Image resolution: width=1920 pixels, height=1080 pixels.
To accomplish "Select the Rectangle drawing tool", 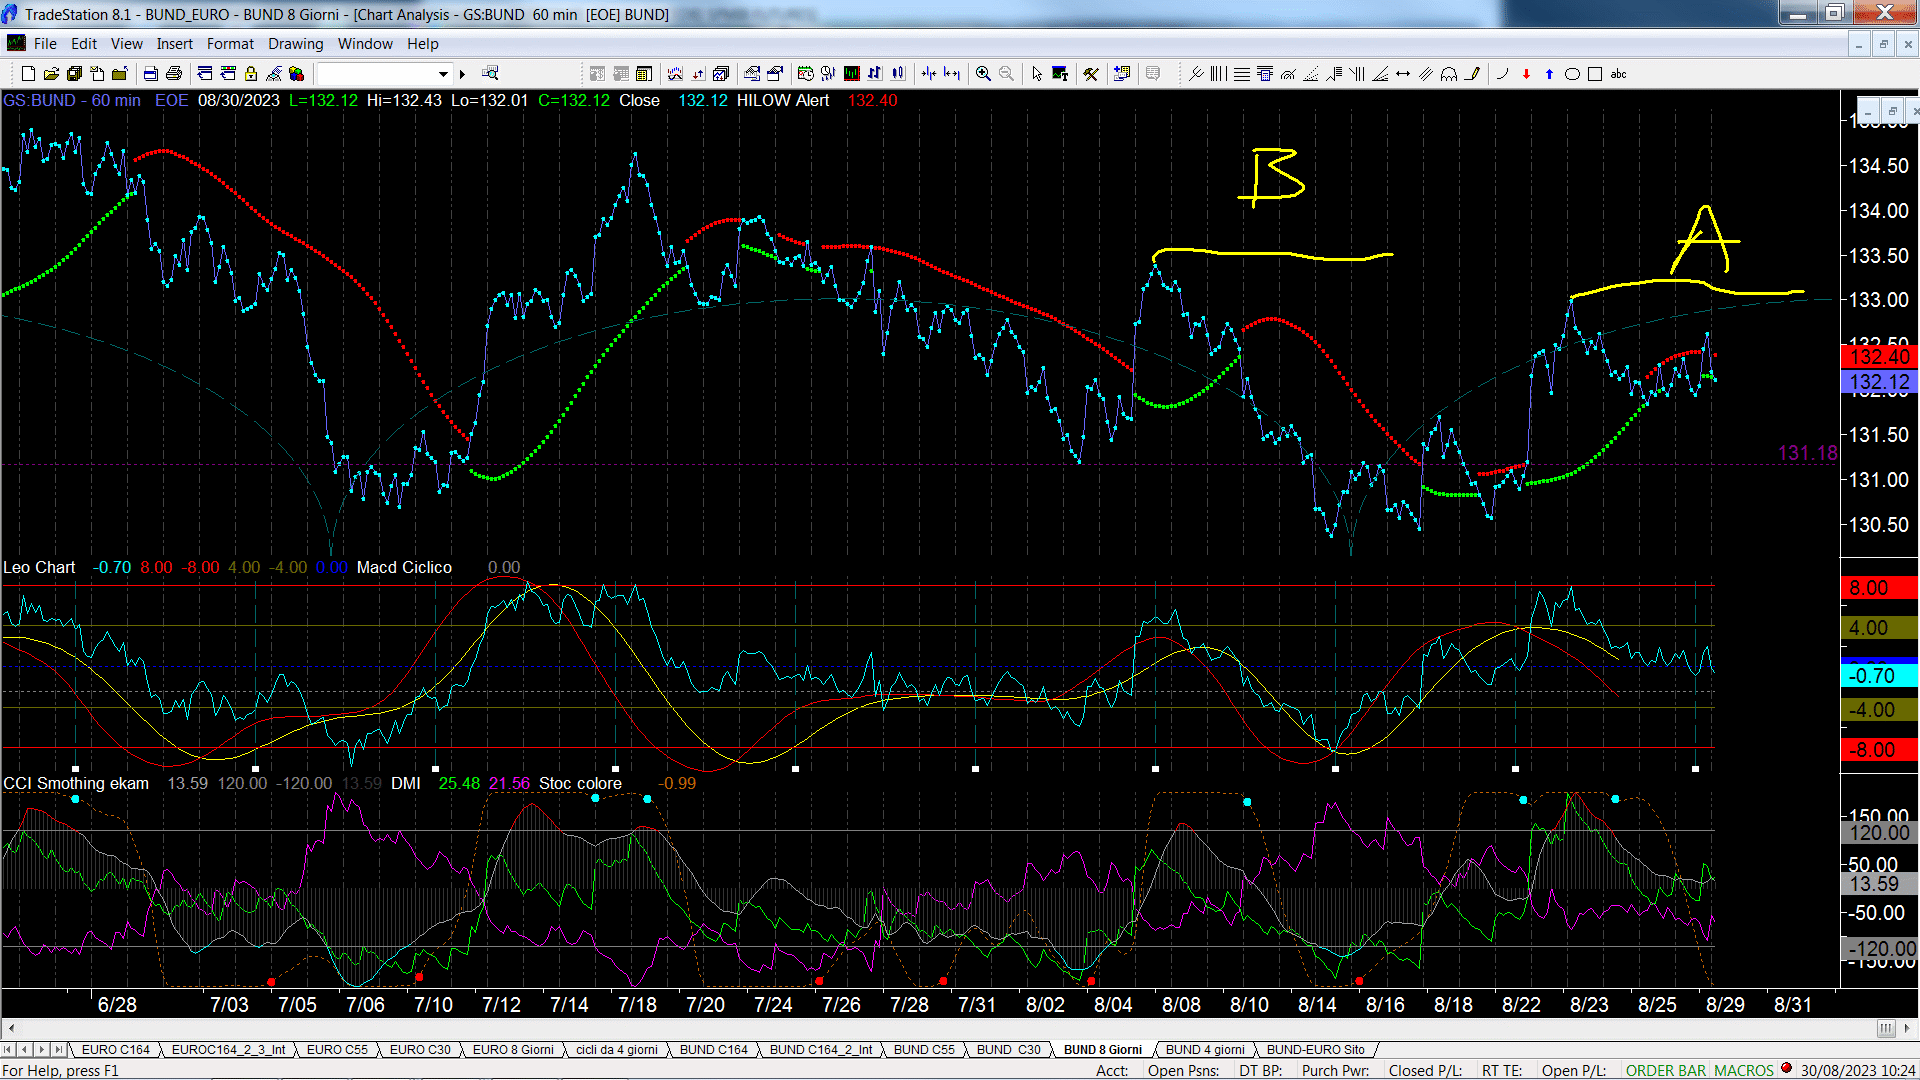I will (x=1595, y=74).
